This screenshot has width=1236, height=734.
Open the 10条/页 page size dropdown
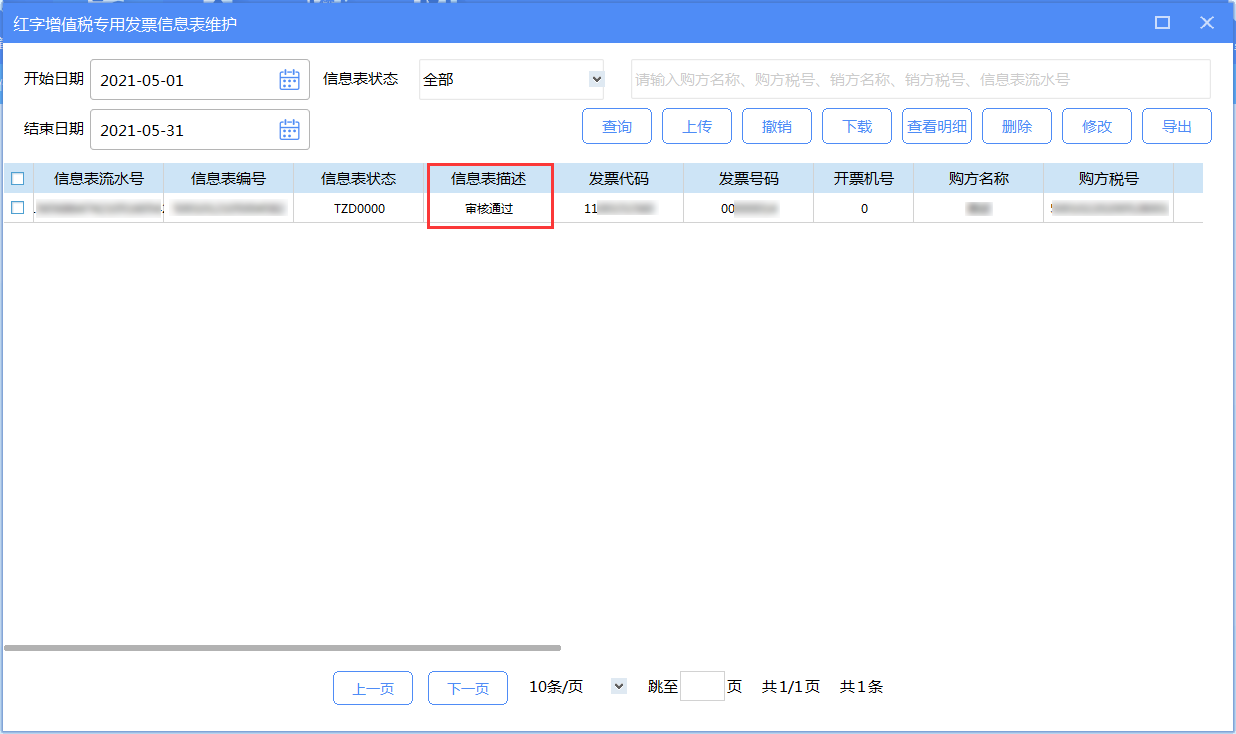tap(618, 687)
